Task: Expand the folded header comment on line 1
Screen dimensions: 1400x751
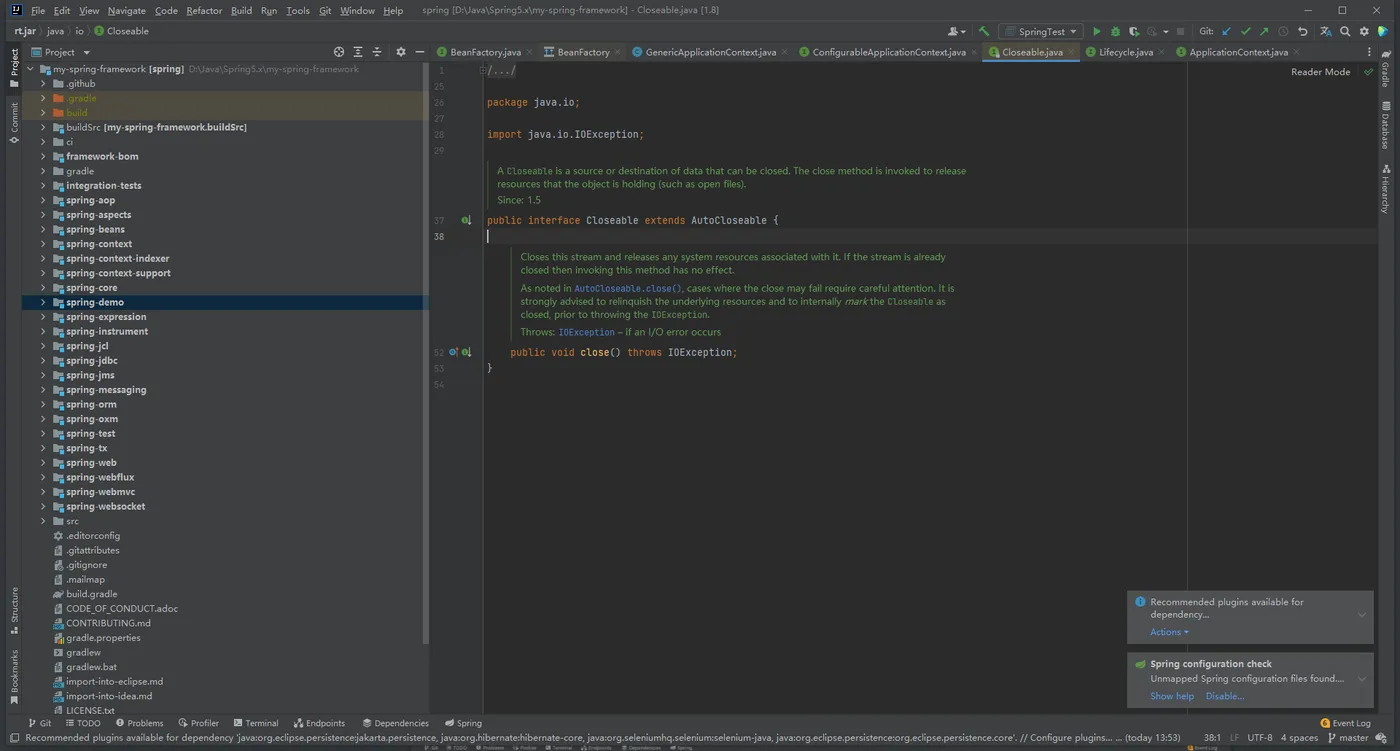Action: point(483,71)
